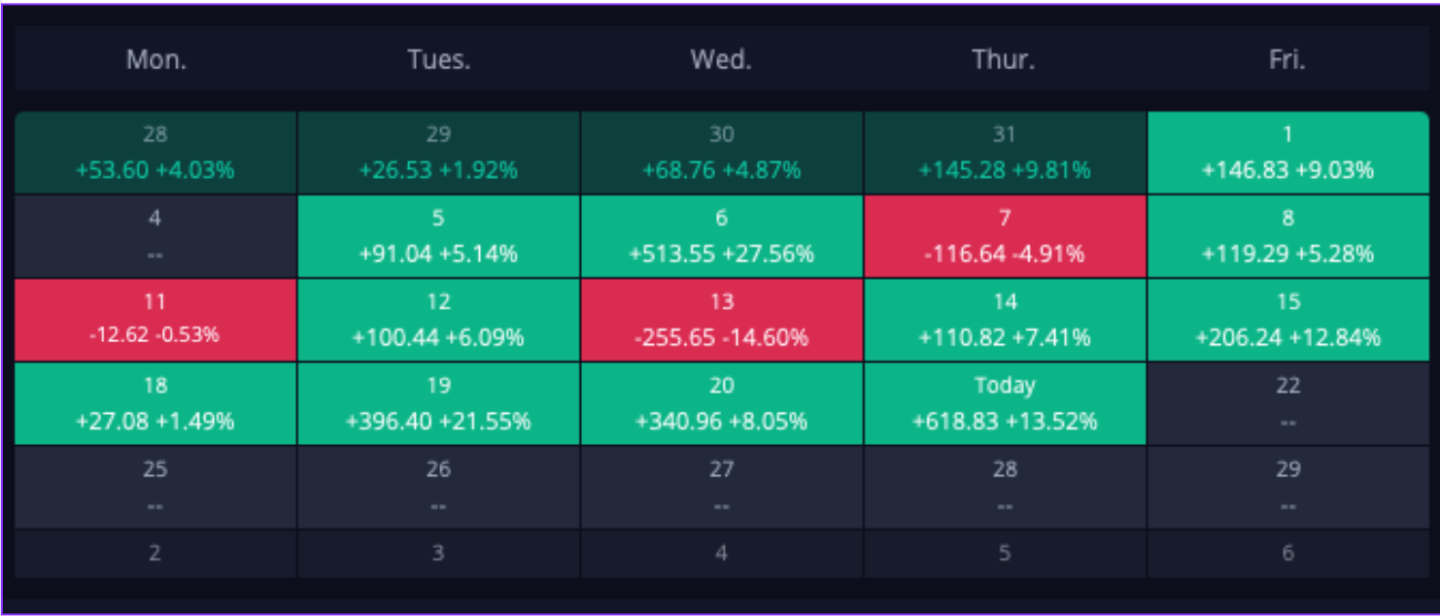The height and width of the screenshot is (616, 1440).
Task: Click previous-month day 28 with +53.60
Action: coord(155,152)
